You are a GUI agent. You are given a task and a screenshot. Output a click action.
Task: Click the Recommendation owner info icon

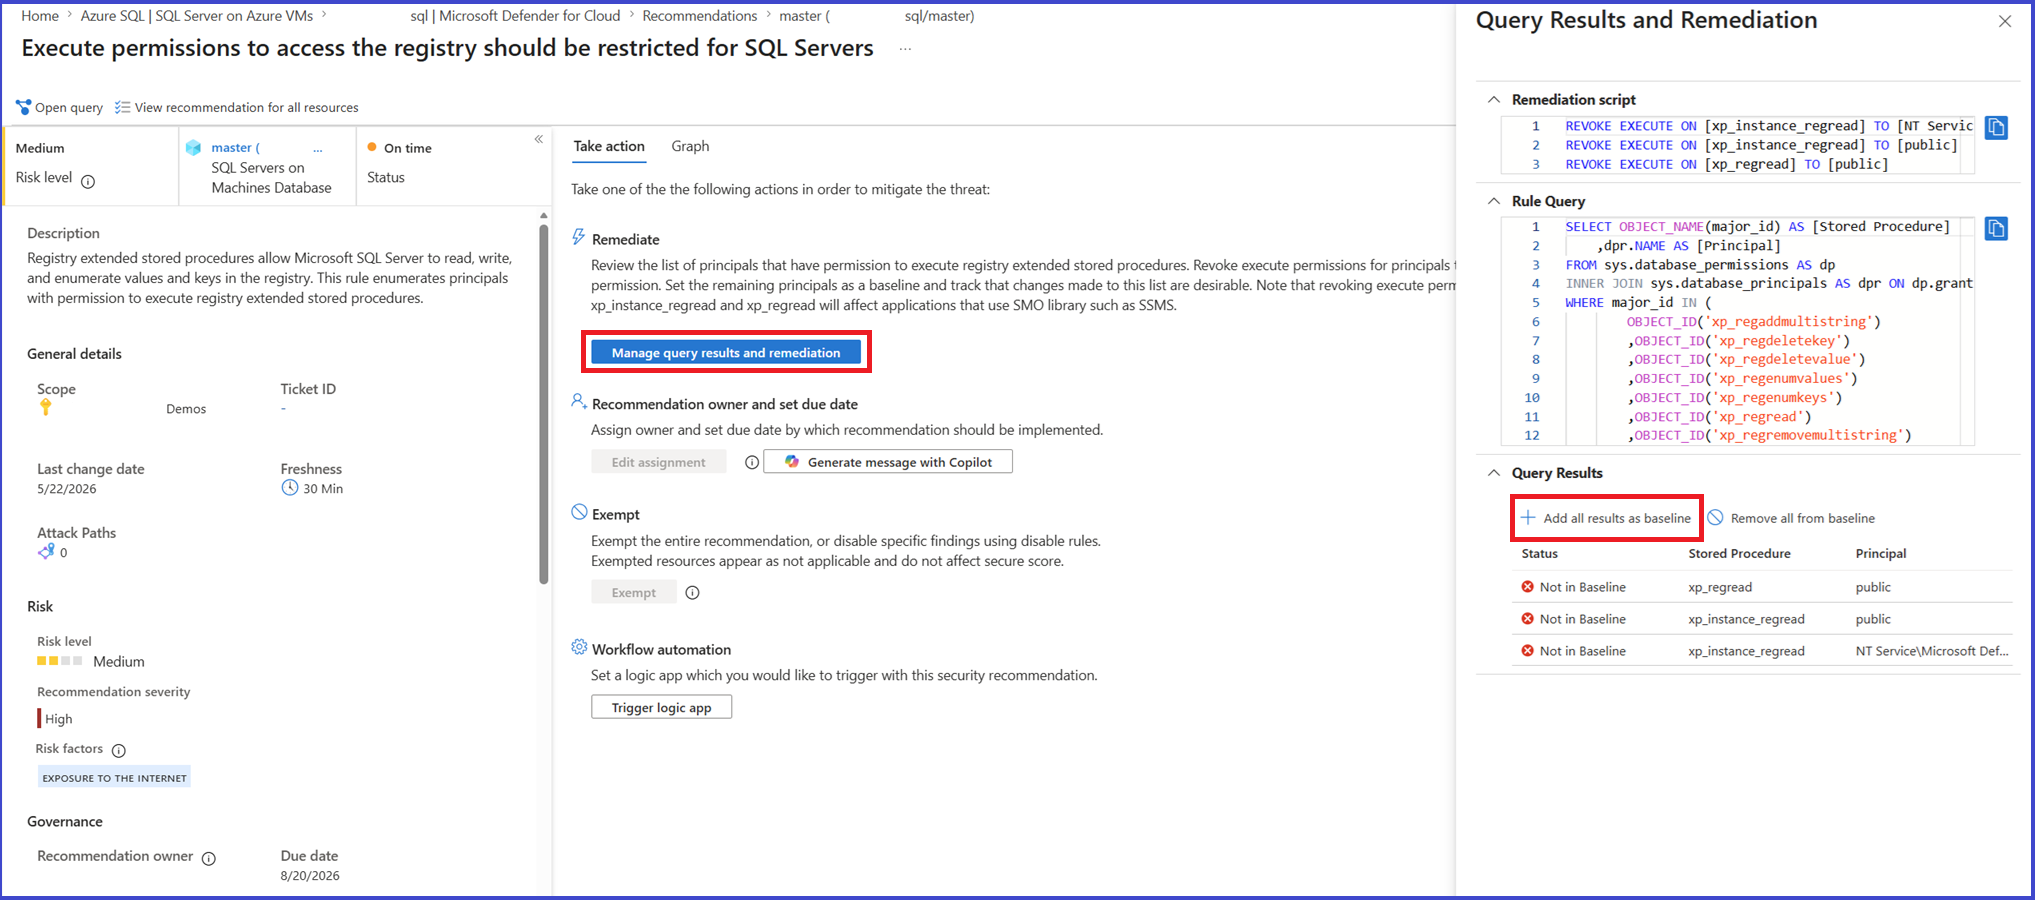coord(209,858)
